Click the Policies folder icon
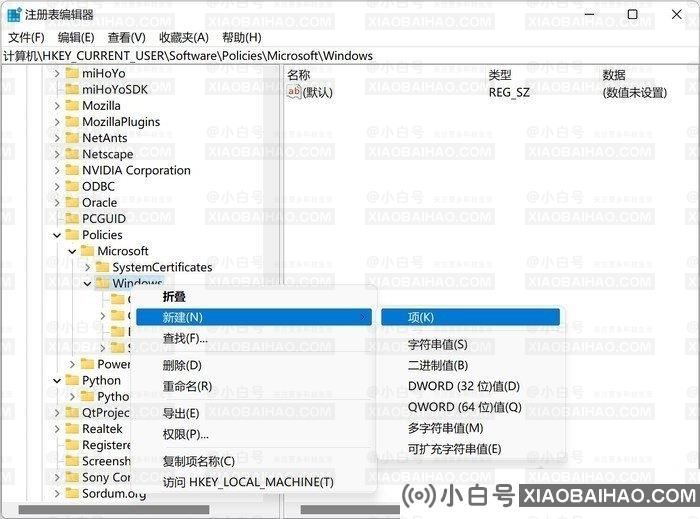The height and width of the screenshot is (519, 700). pyautogui.click(x=72, y=235)
